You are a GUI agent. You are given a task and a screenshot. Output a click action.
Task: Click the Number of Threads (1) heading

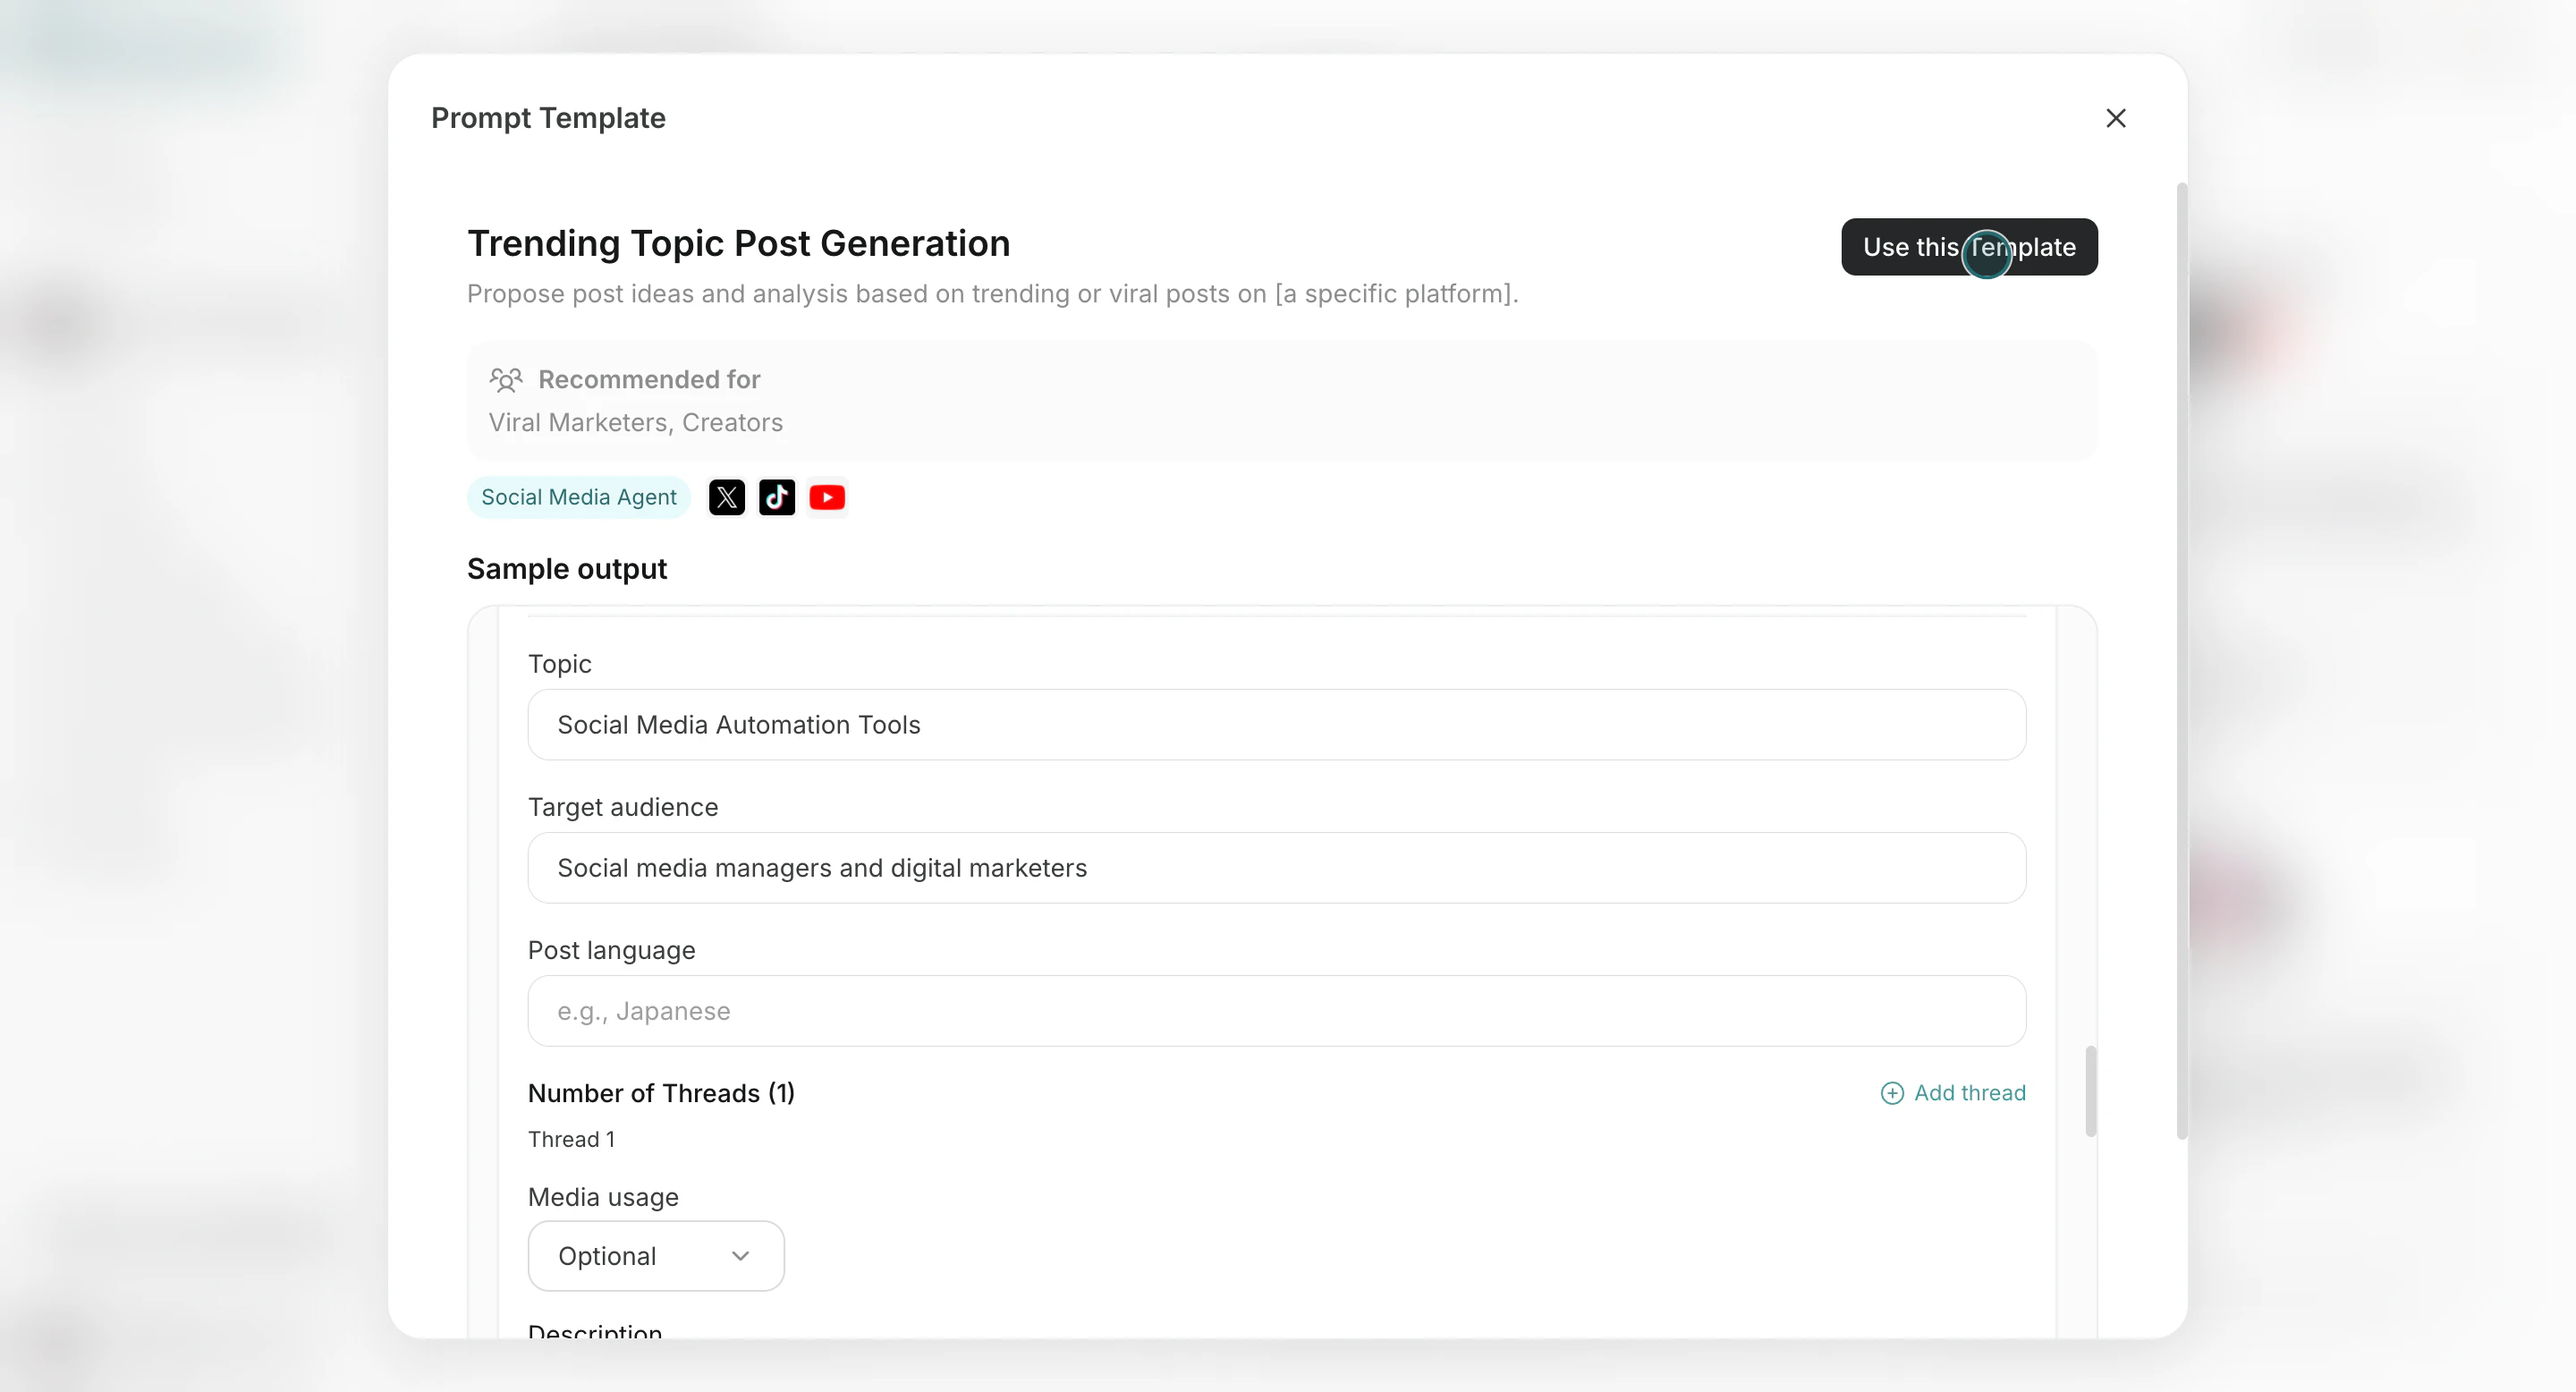coord(661,1093)
